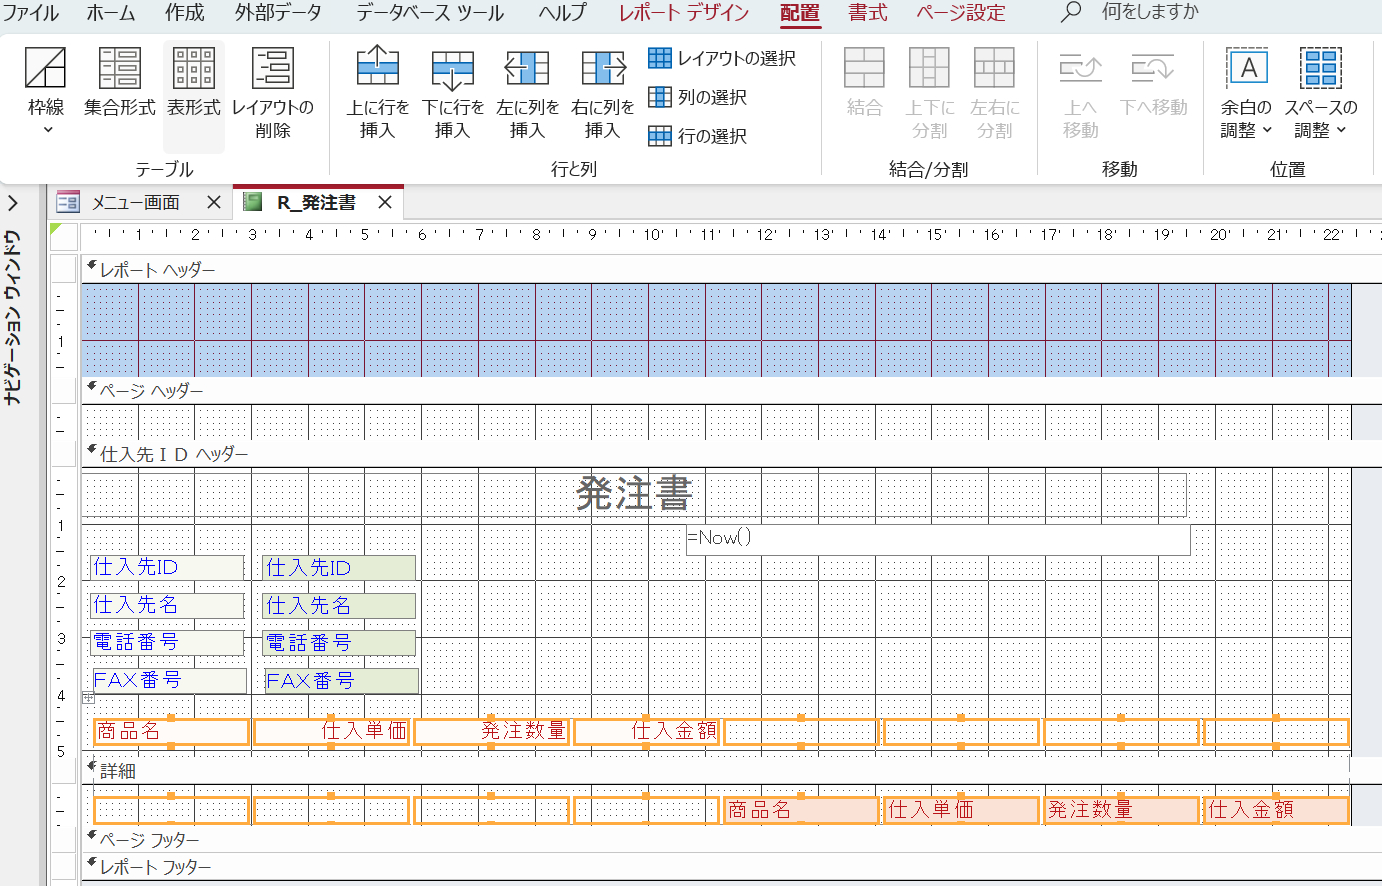Apply the 集合形式 stacked layout
Viewport: 1382px width, 886px height.
[120, 83]
